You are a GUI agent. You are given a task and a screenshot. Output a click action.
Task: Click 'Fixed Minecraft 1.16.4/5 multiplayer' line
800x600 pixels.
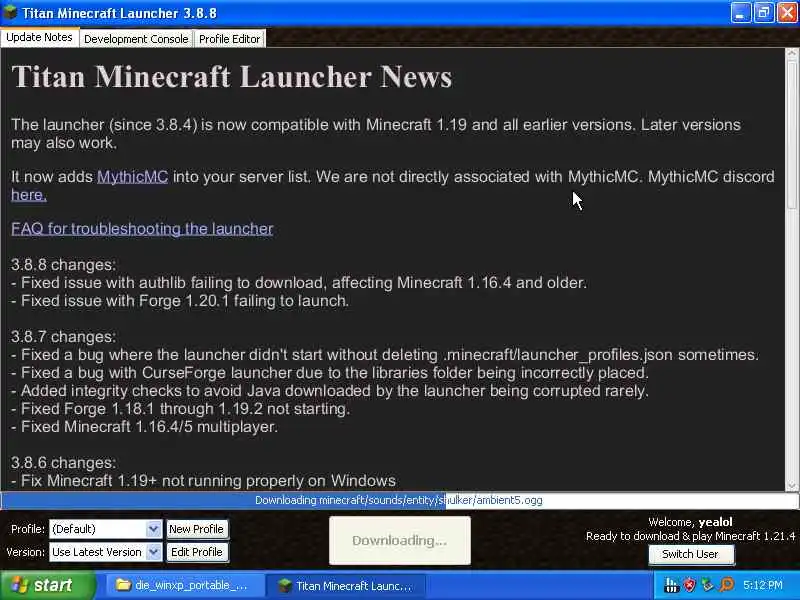coord(144,427)
